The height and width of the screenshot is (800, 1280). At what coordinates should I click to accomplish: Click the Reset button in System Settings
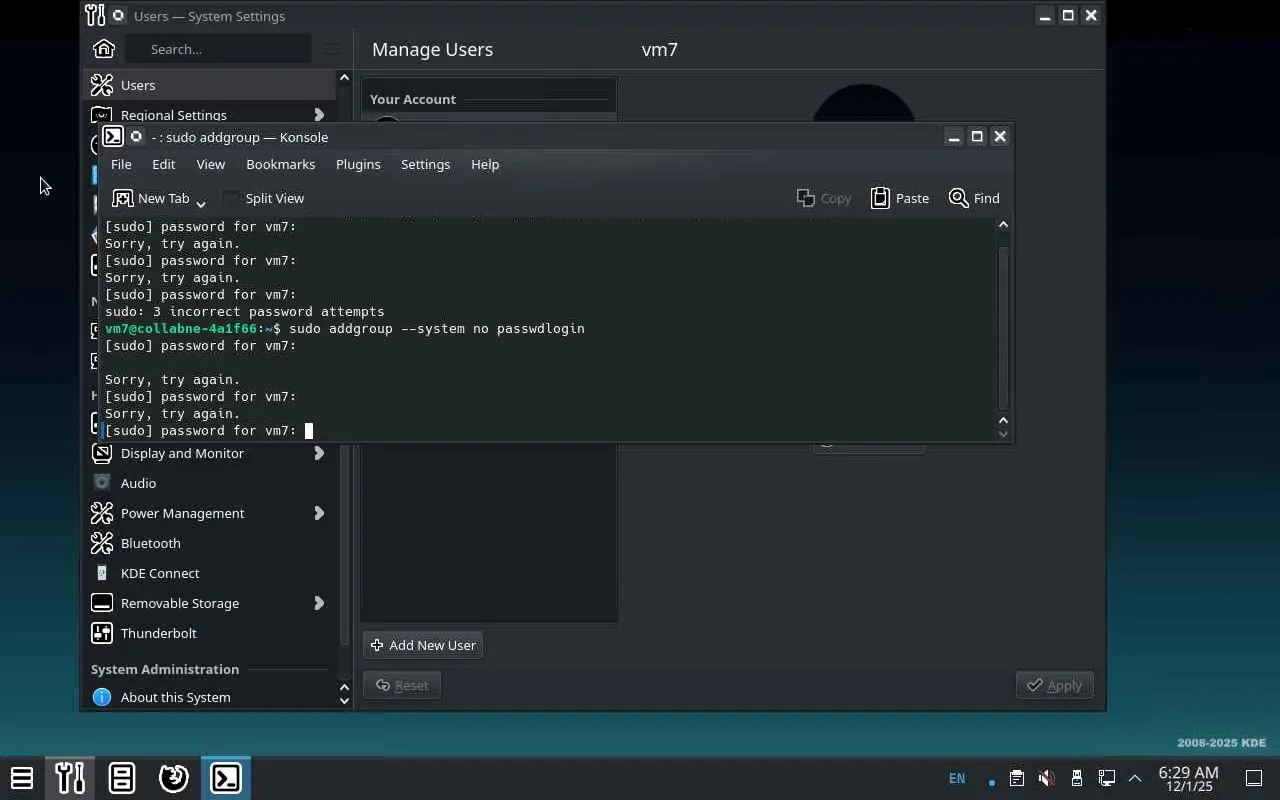[402, 685]
